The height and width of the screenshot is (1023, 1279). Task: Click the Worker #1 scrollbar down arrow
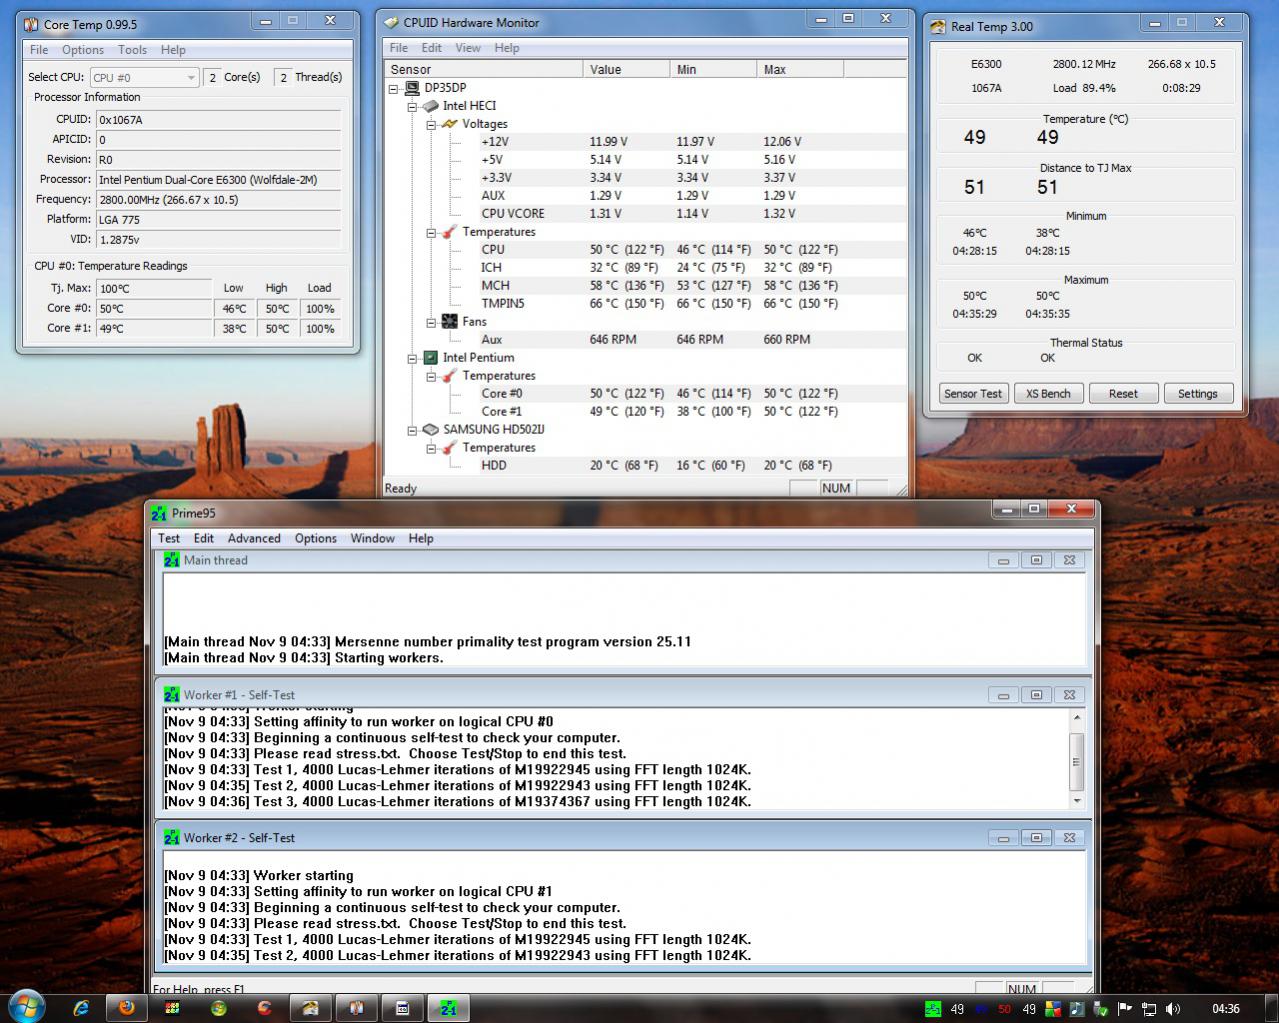(1077, 800)
